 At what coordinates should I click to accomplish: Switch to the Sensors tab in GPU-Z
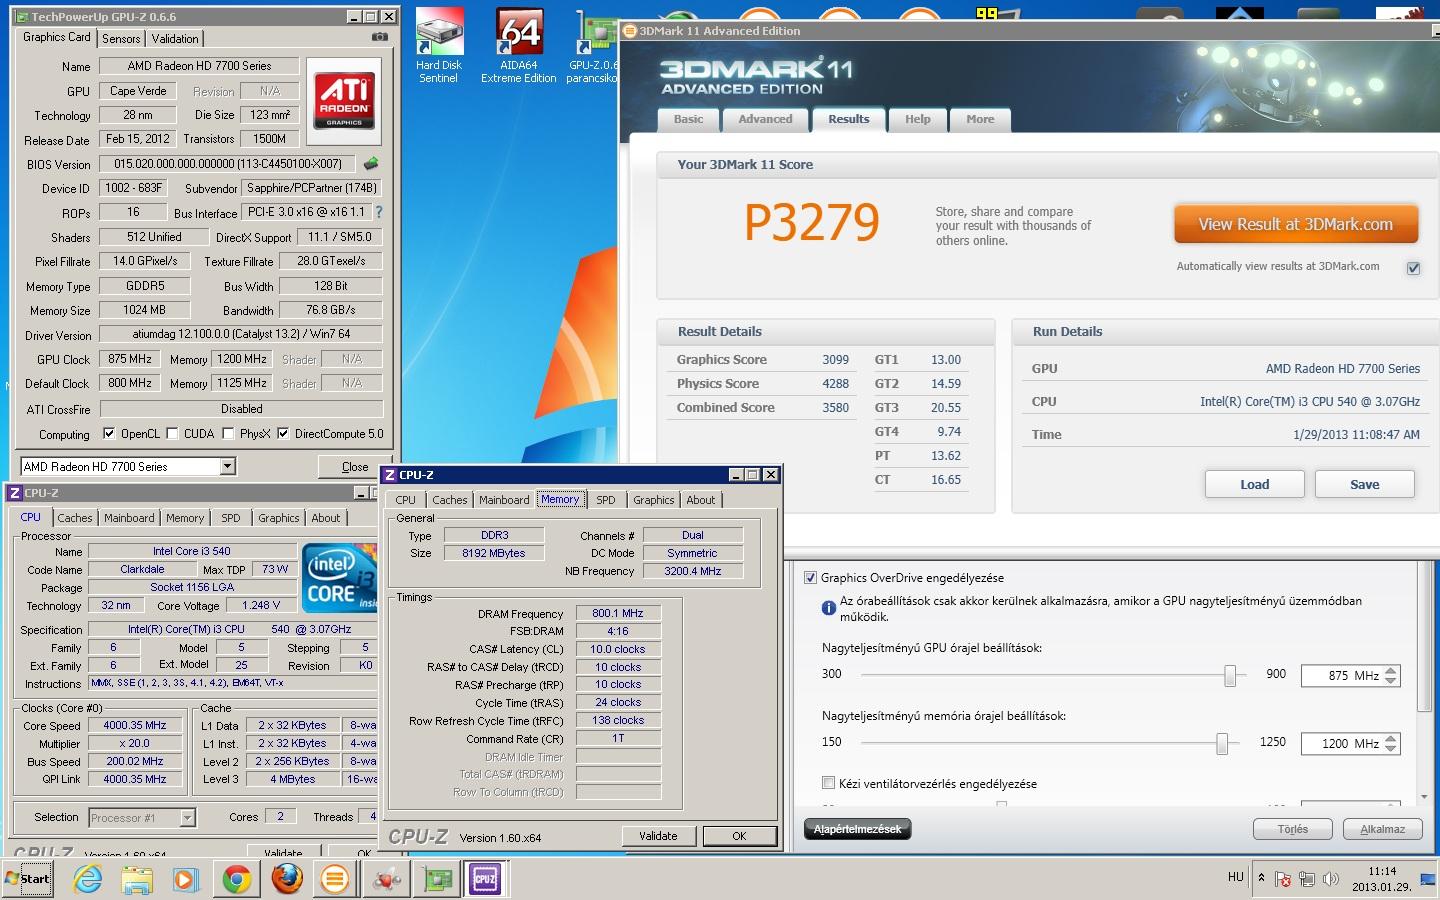[121, 39]
